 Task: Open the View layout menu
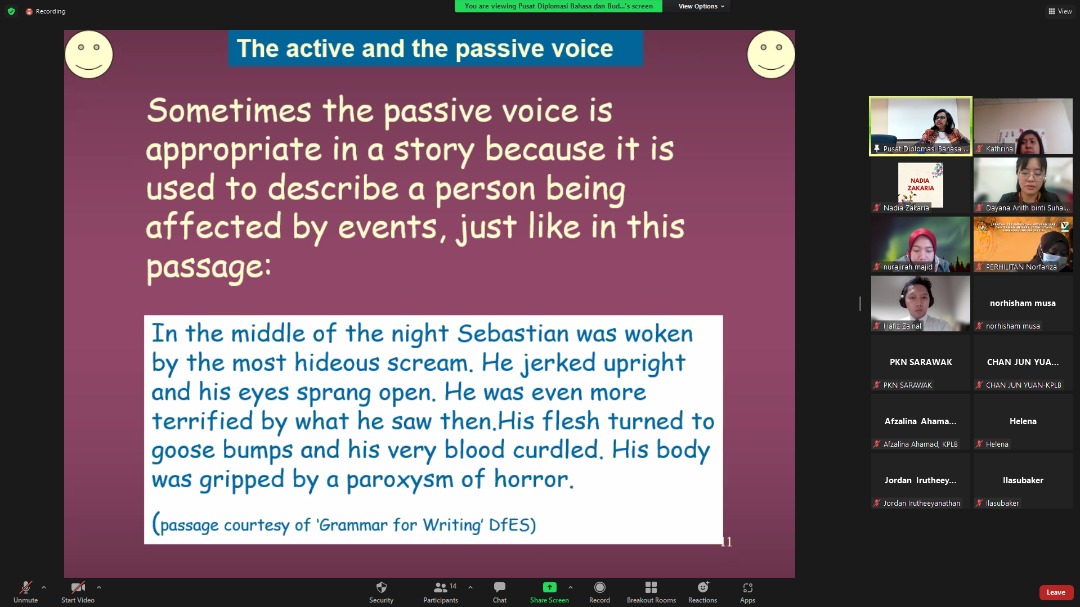coord(1060,11)
